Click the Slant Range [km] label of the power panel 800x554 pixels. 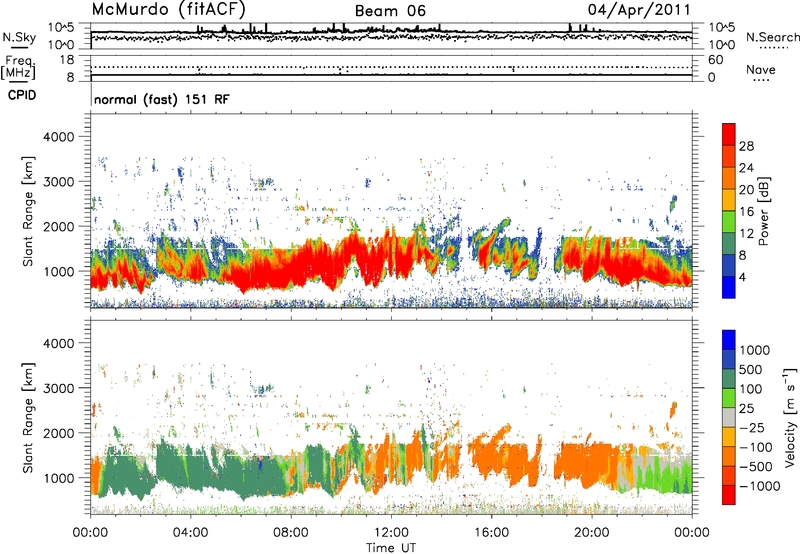[x=28, y=211]
